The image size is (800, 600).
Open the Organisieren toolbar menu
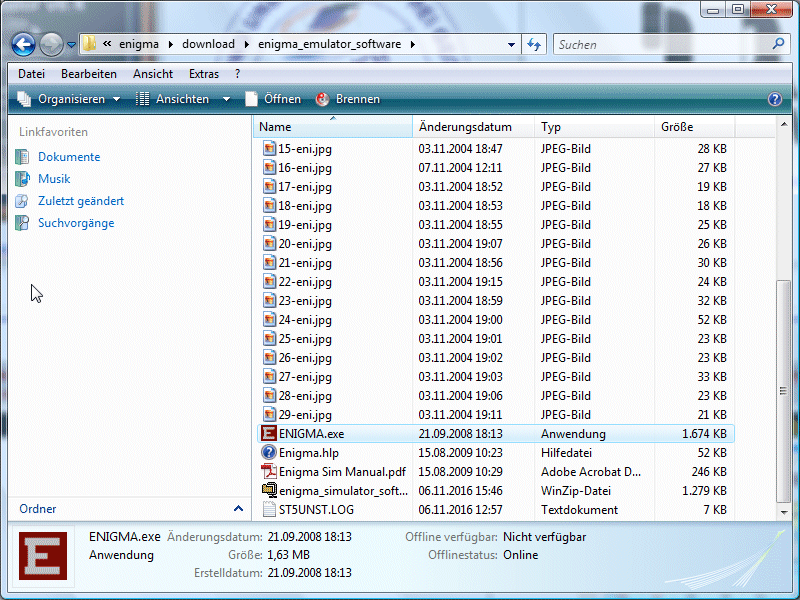(x=69, y=99)
